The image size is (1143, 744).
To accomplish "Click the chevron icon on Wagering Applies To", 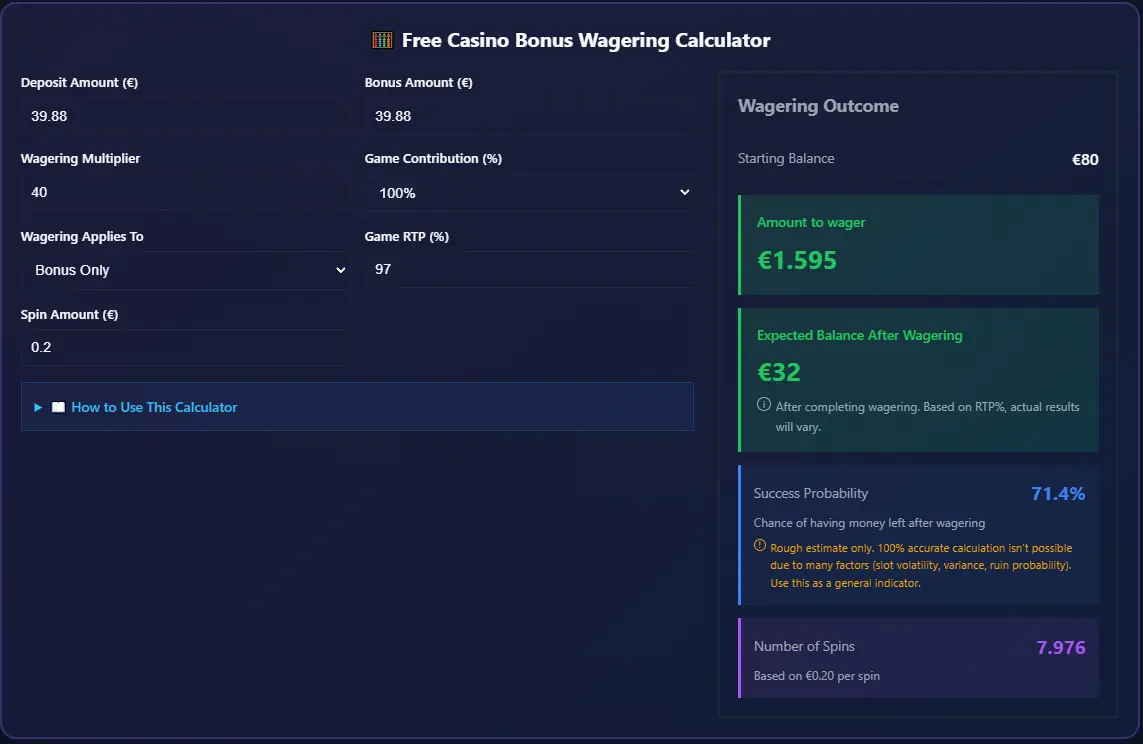I will pyautogui.click(x=340, y=270).
